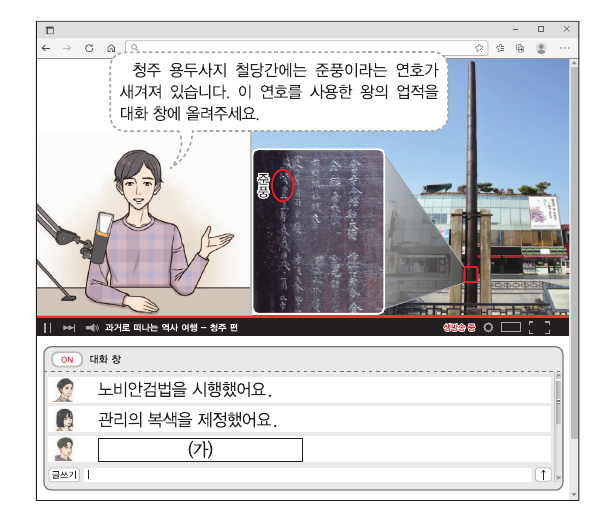Click the tab actions icon in title bar

[x=50, y=30]
